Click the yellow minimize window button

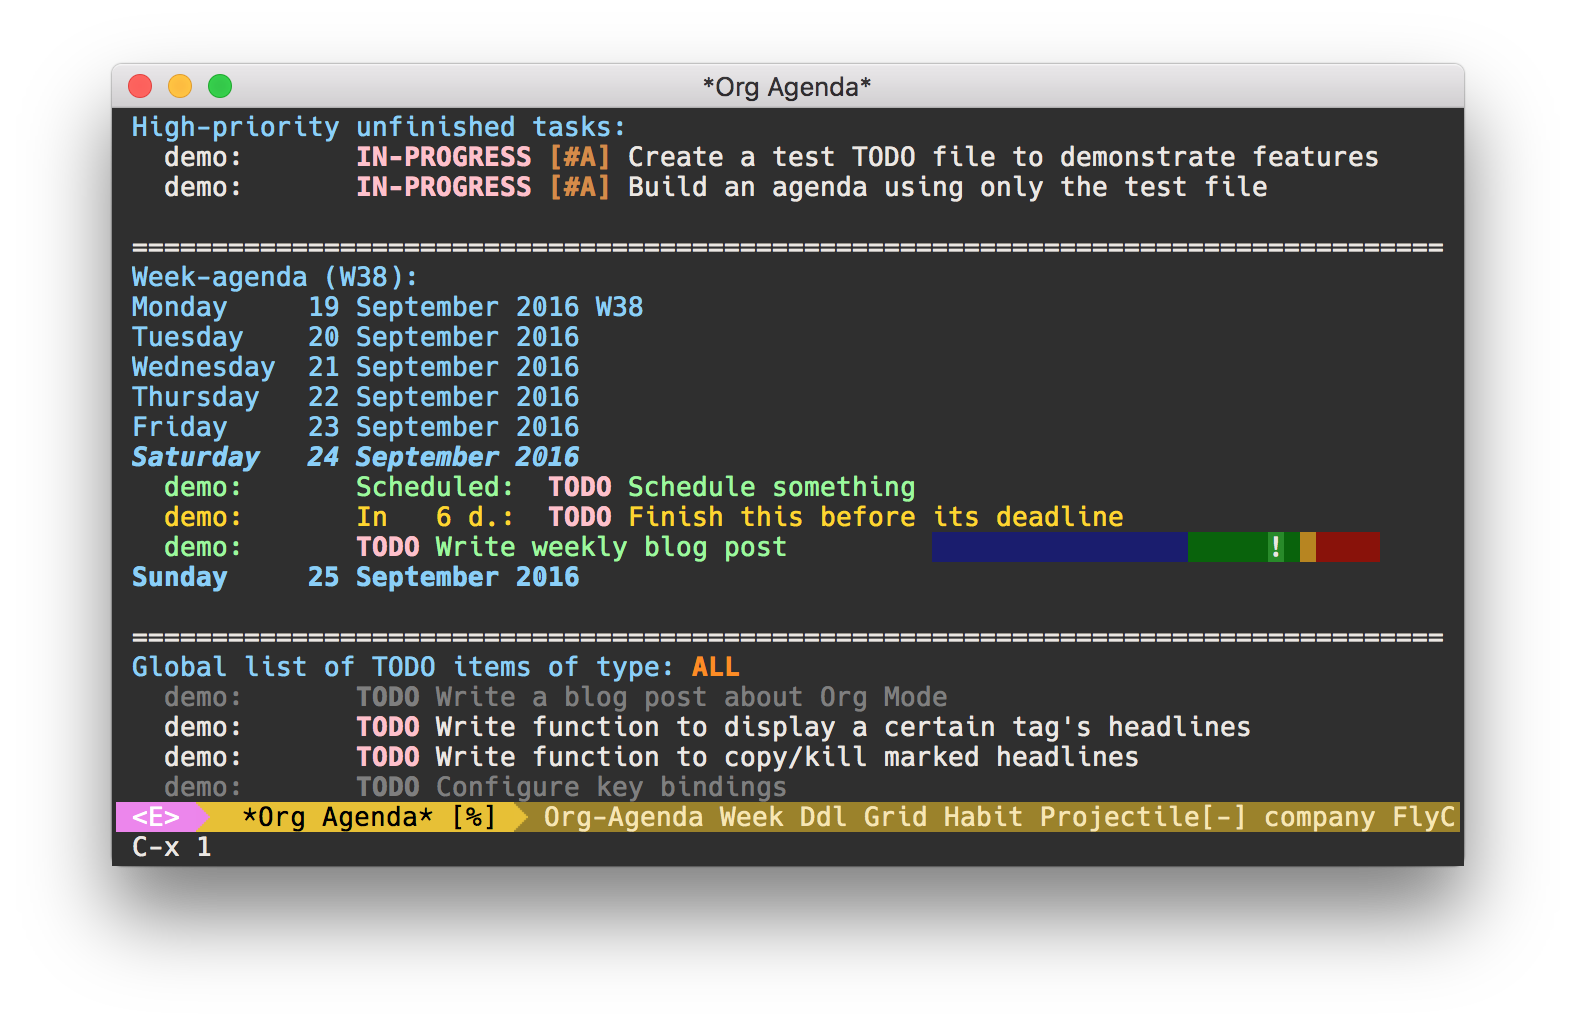(x=180, y=86)
